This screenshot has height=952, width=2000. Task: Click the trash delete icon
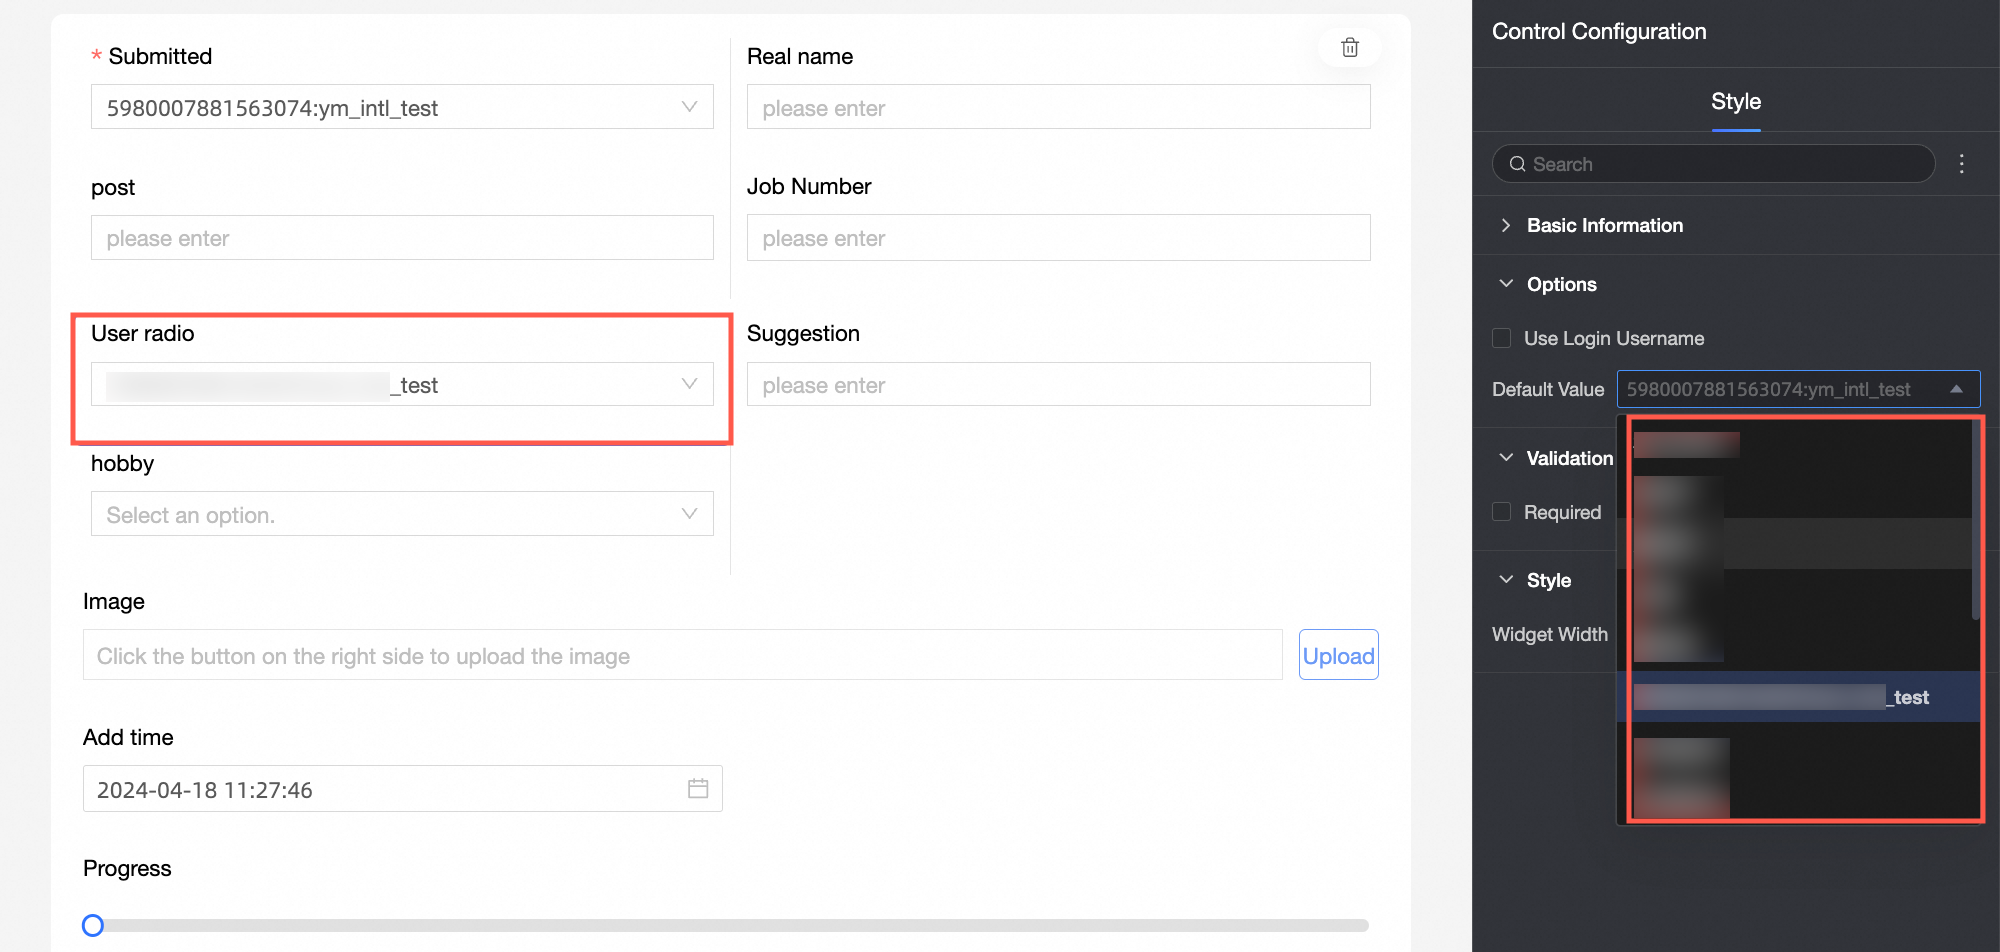point(1349,48)
